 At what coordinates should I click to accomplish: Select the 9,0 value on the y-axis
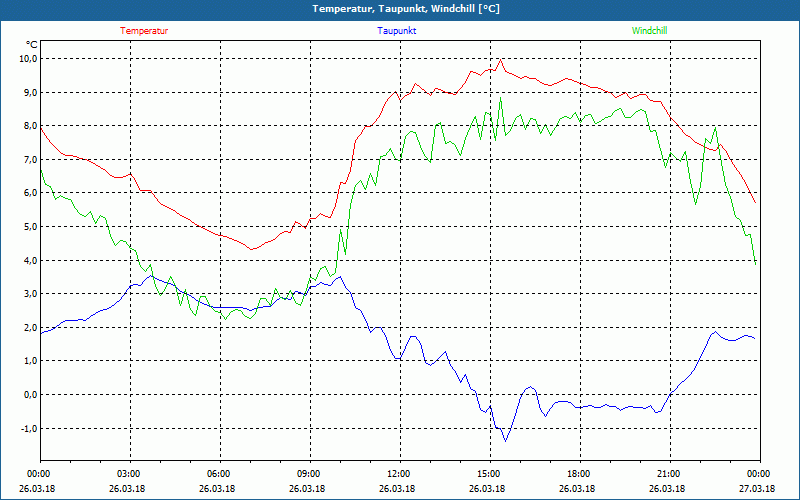tap(30, 92)
